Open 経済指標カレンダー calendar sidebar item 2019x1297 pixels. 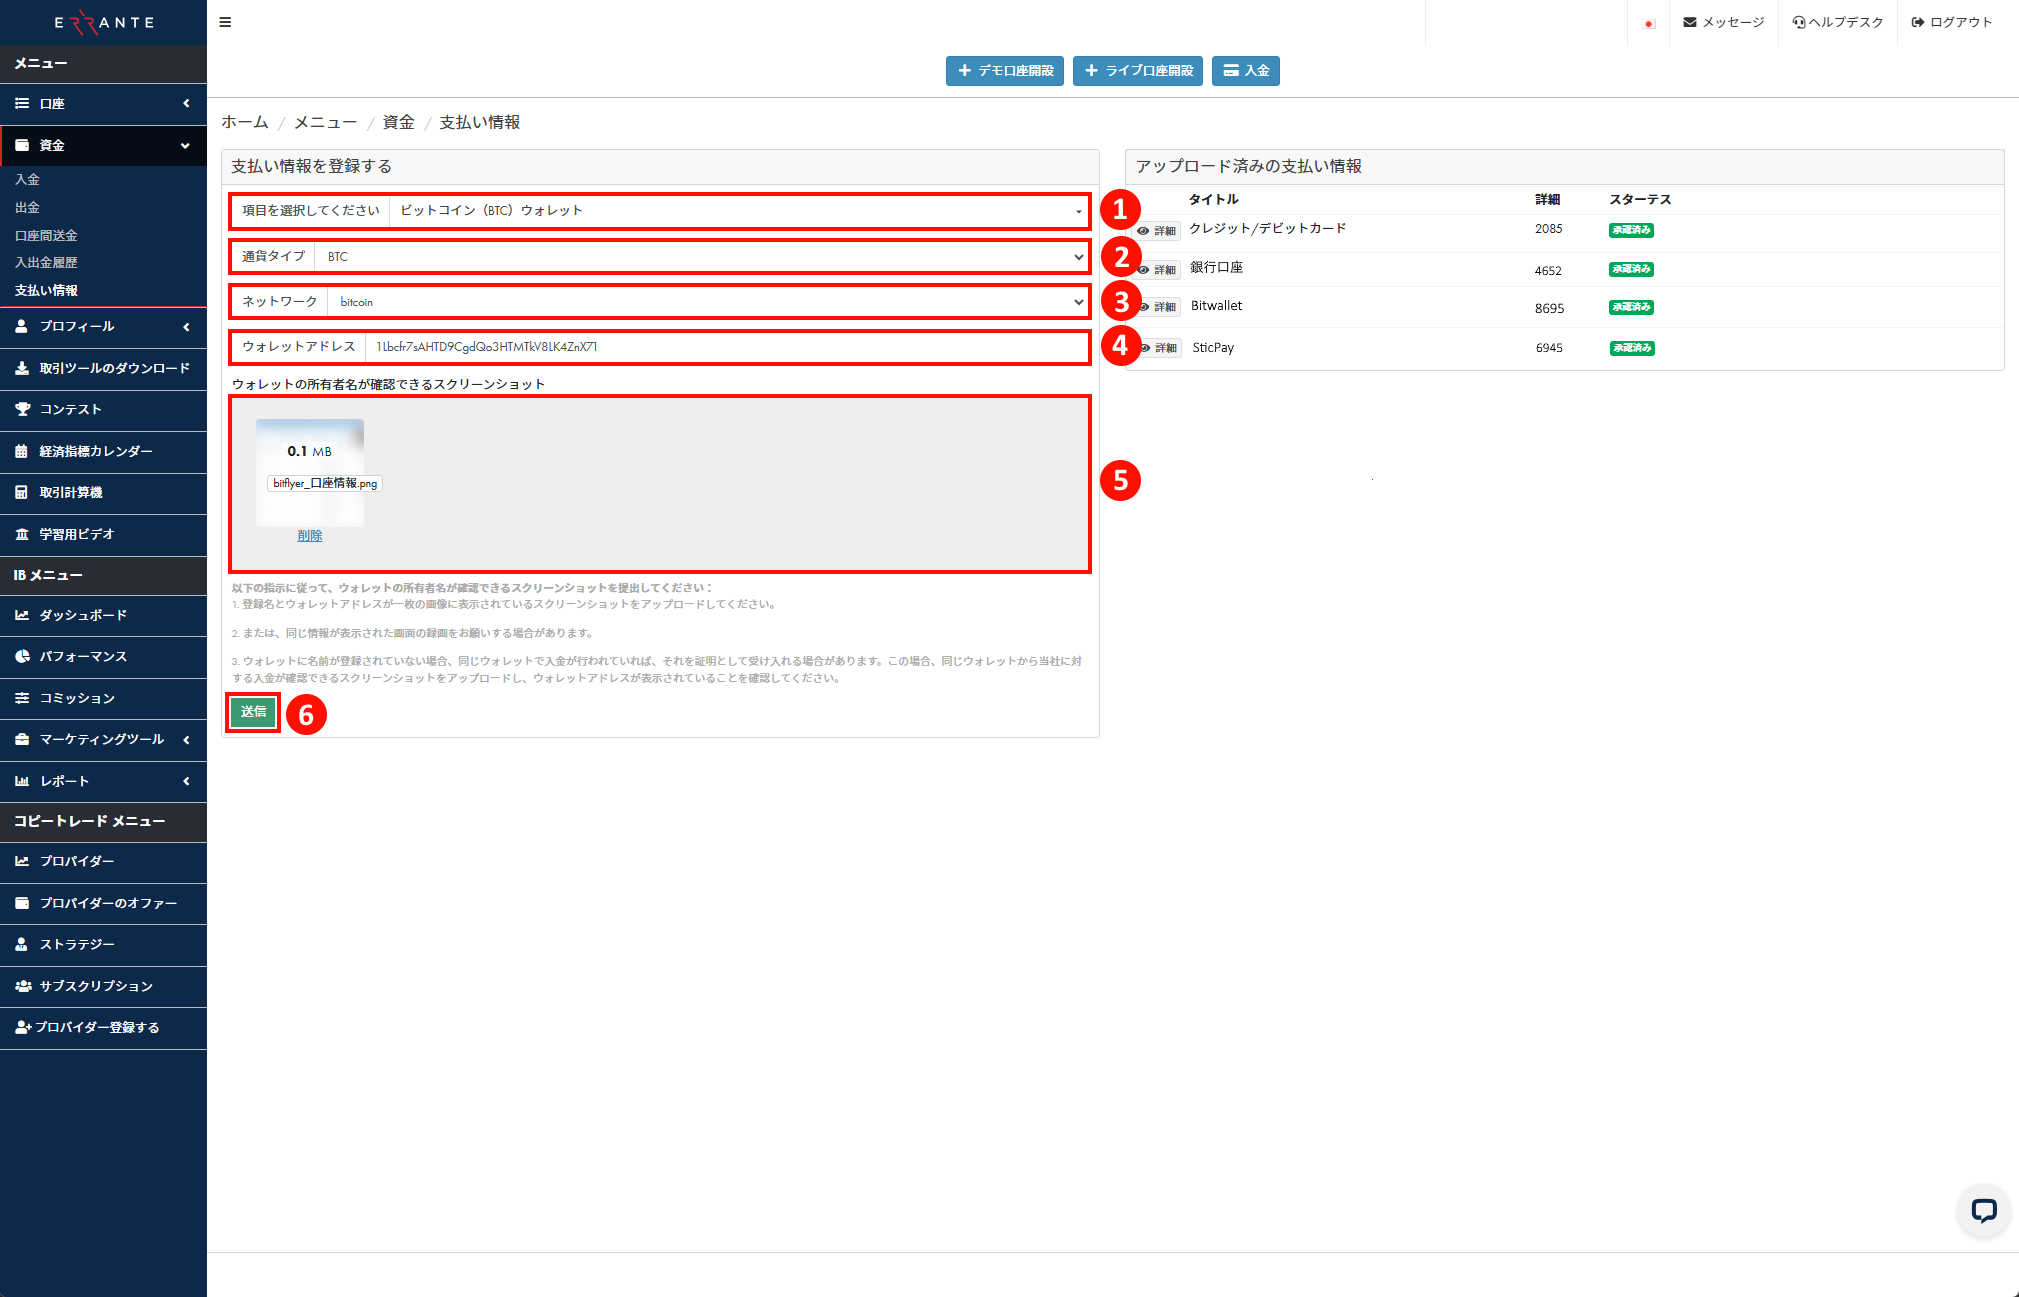click(x=95, y=451)
